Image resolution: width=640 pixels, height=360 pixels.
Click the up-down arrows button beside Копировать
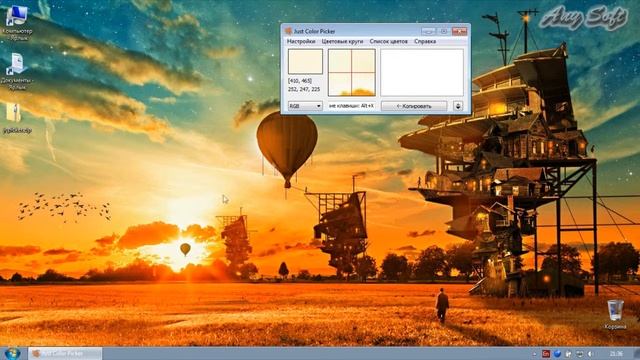458,106
